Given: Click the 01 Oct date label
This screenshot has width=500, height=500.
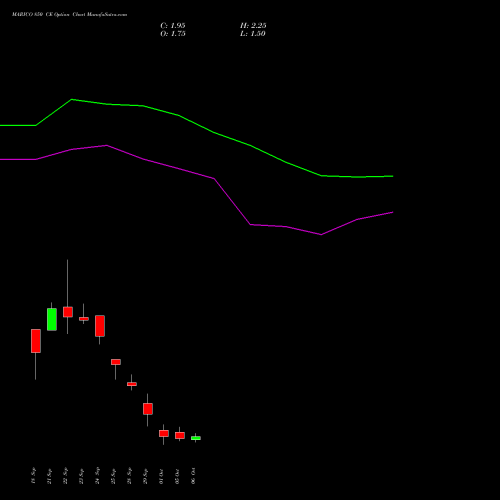Looking at the screenshot, I should click(x=161, y=476).
